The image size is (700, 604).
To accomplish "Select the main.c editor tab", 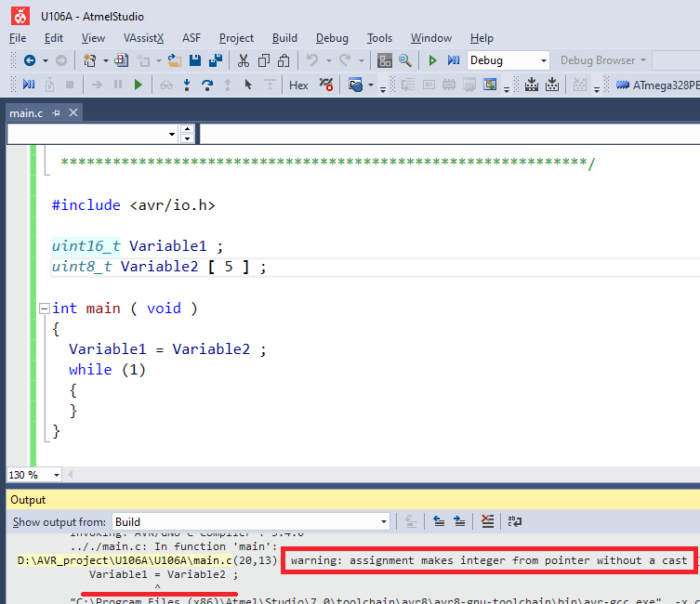I will [27, 113].
